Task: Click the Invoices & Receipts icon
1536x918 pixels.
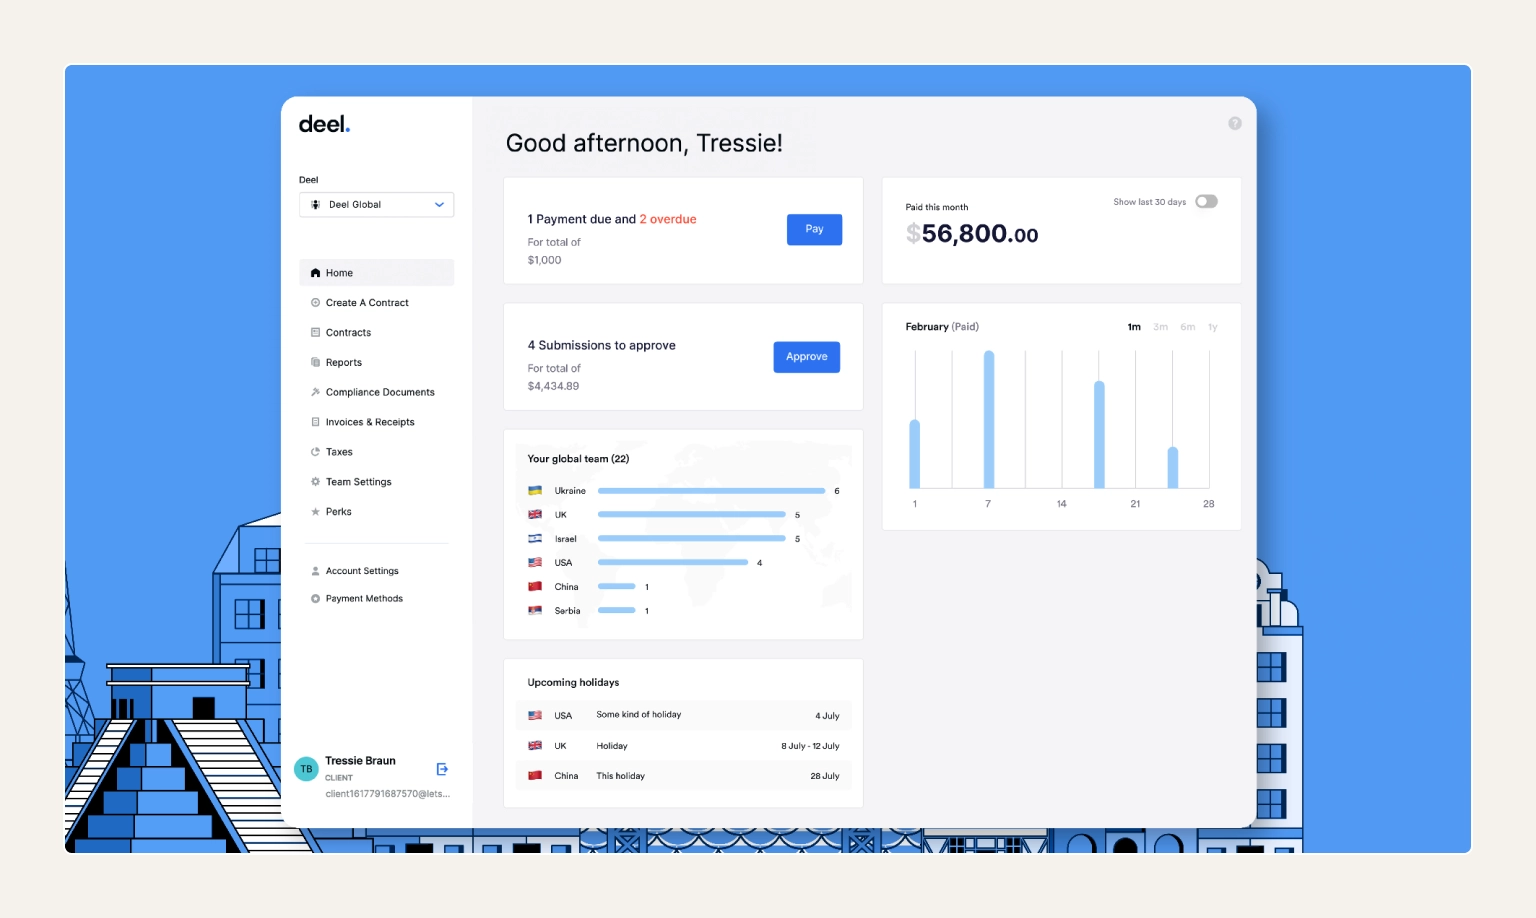Action: [315, 422]
